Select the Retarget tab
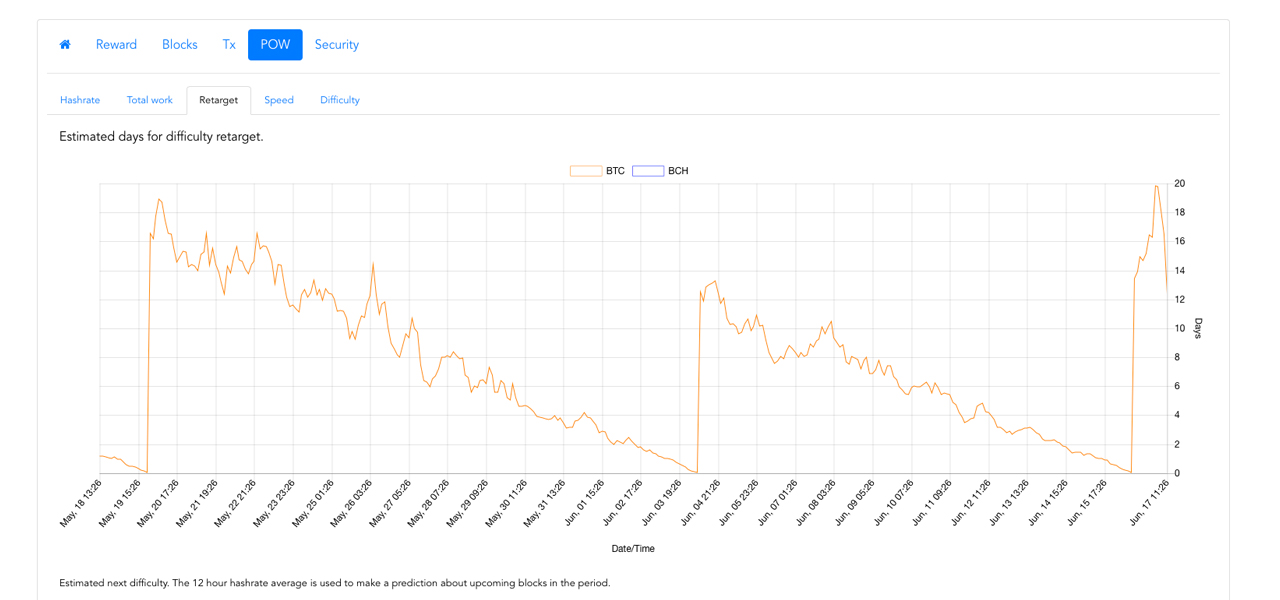Screen dimensions: 1280x600 pyautogui.click(x=218, y=100)
